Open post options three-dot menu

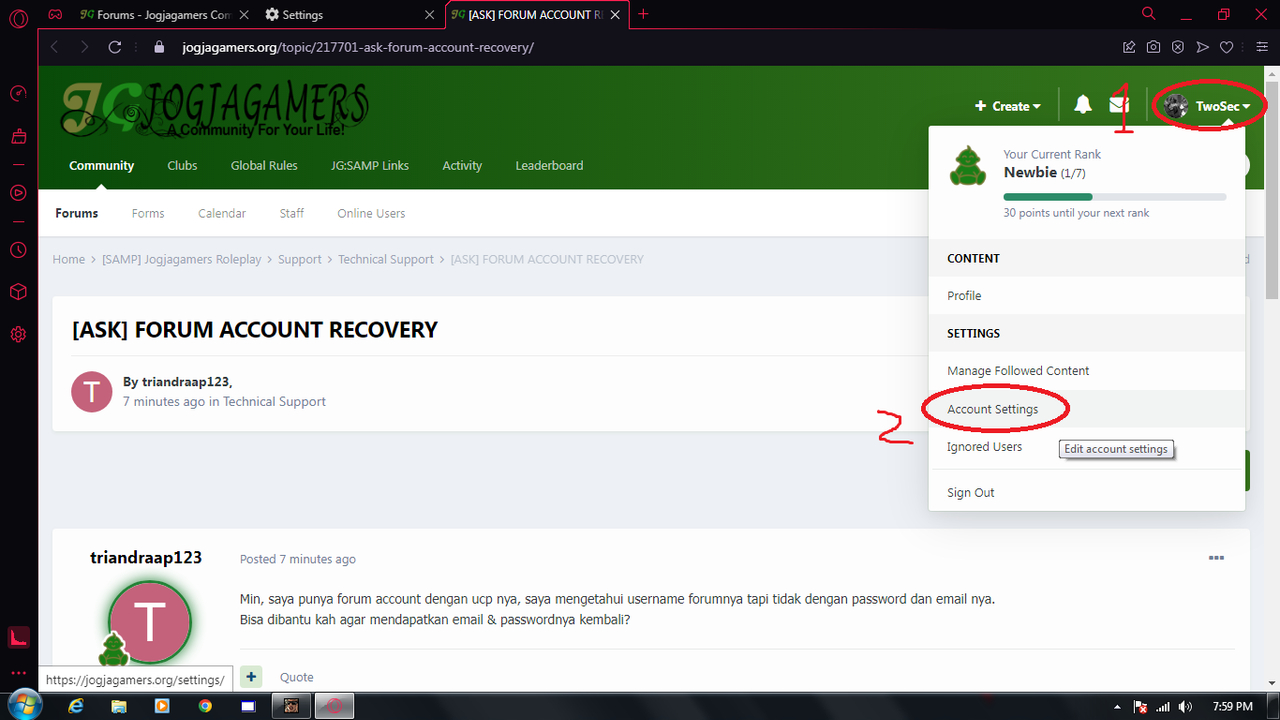[x=1216, y=558]
